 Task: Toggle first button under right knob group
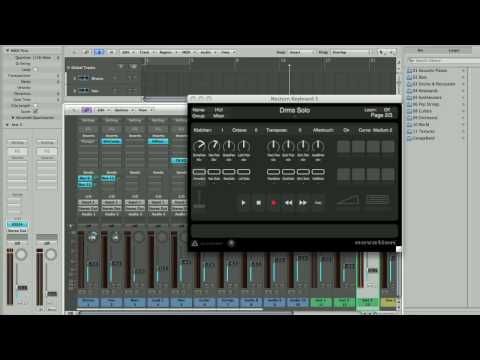coord(273,172)
